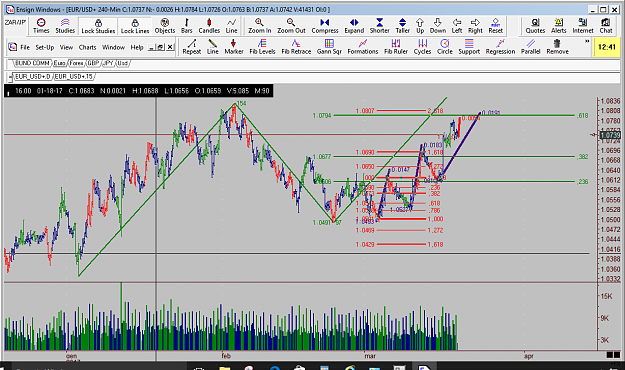The width and height of the screenshot is (625, 370).
Task: Switch to Usd tab
Action: point(123,63)
